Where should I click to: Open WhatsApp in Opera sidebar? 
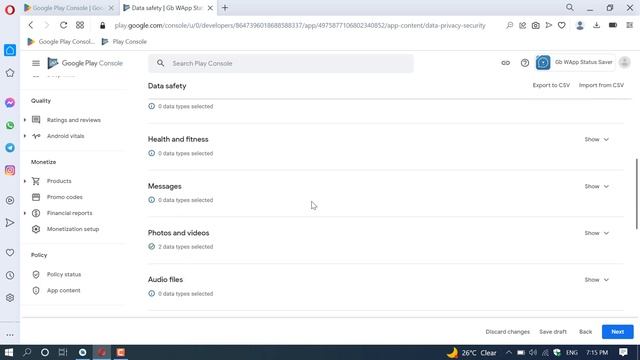pos(10,125)
